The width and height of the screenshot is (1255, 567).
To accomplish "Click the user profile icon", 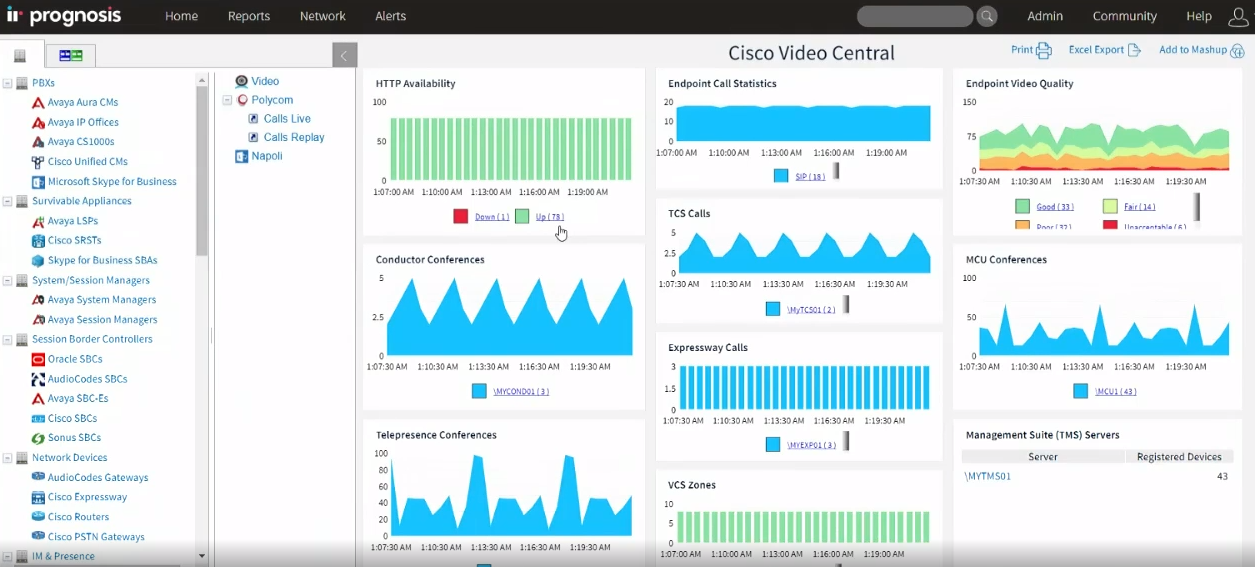I will click(1238, 16).
